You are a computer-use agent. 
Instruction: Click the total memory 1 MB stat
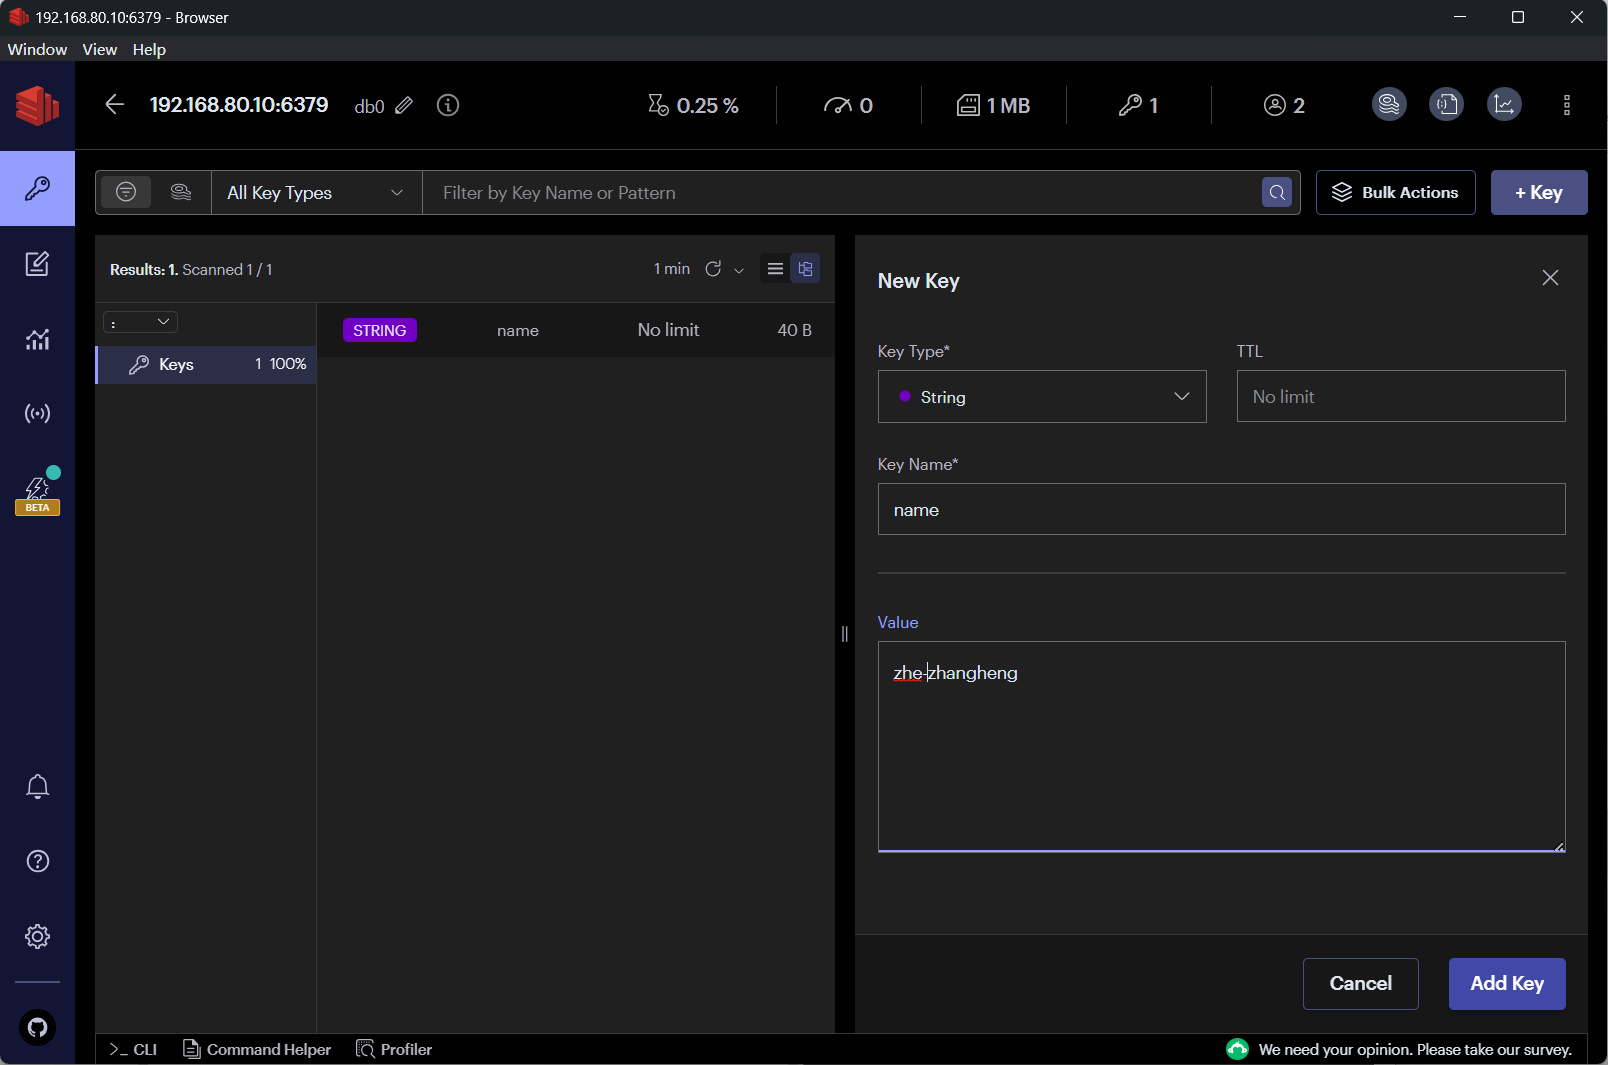tap(993, 105)
